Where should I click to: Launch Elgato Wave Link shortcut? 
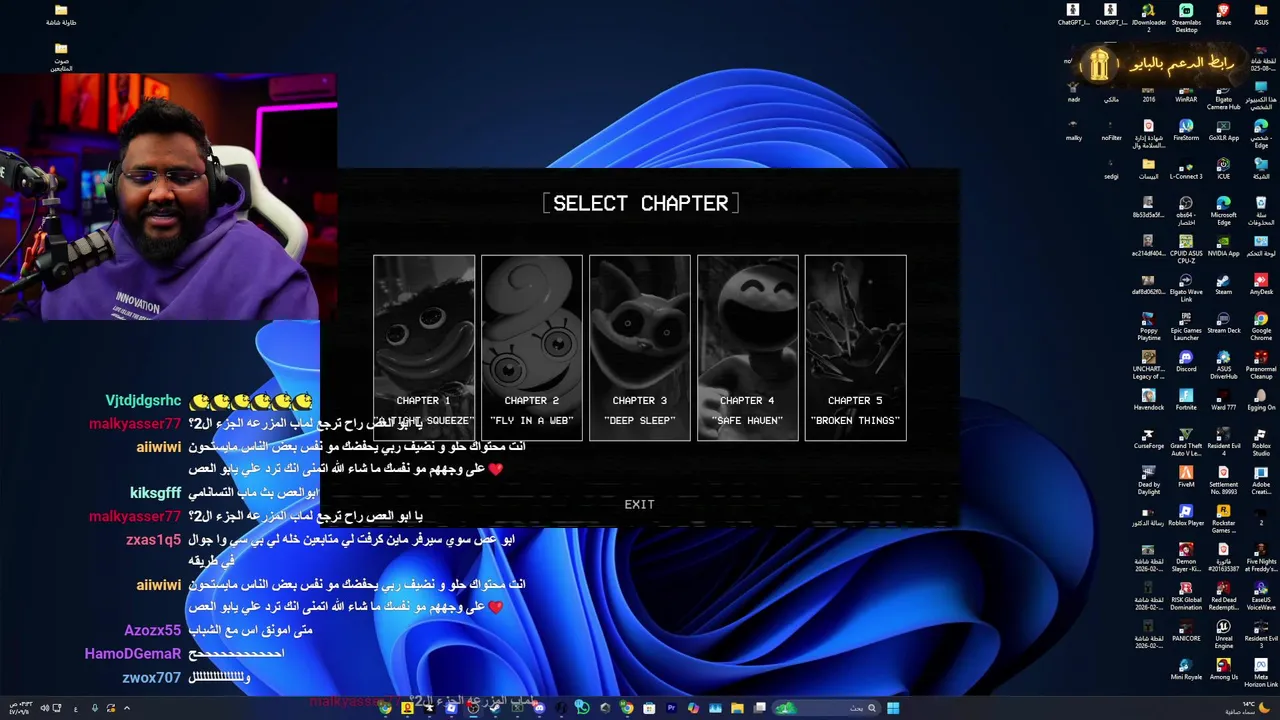click(x=1186, y=288)
